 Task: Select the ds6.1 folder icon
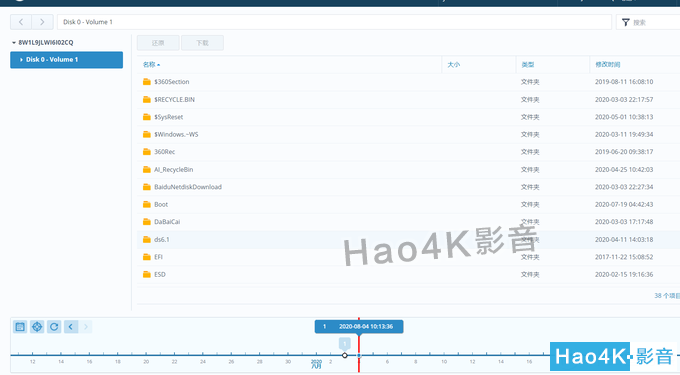(x=147, y=239)
